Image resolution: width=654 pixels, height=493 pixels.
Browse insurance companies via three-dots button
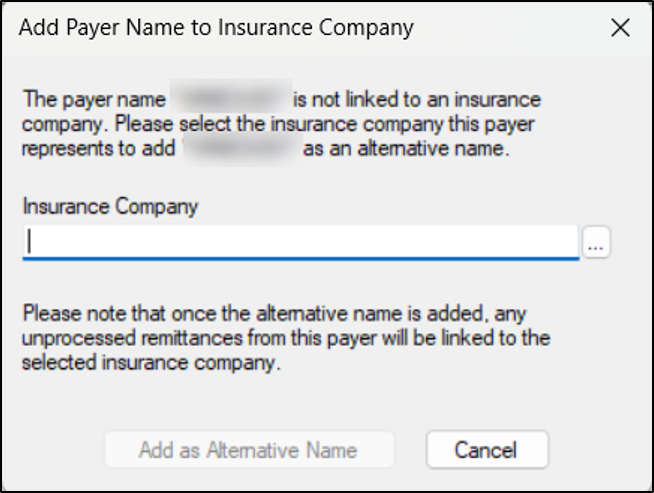(x=596, y=242)
